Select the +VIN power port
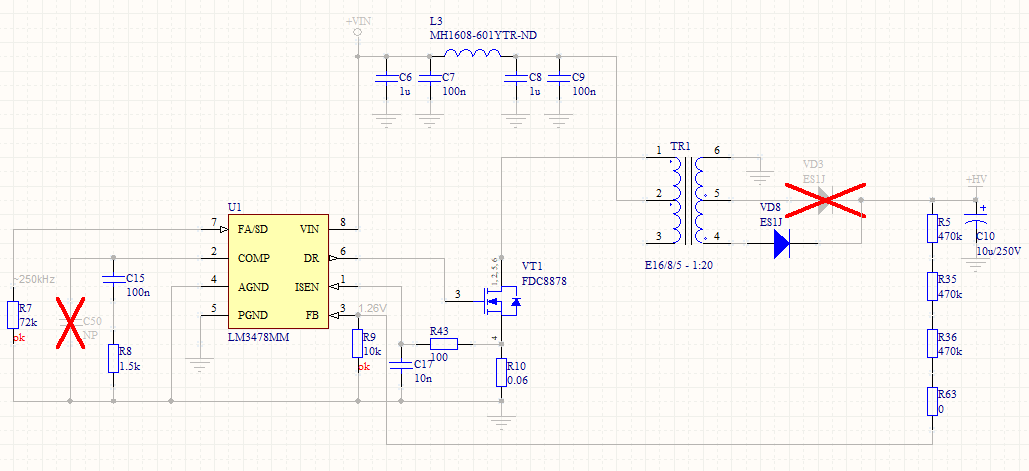Viewport: 1029px width, 471px height. 358,26
